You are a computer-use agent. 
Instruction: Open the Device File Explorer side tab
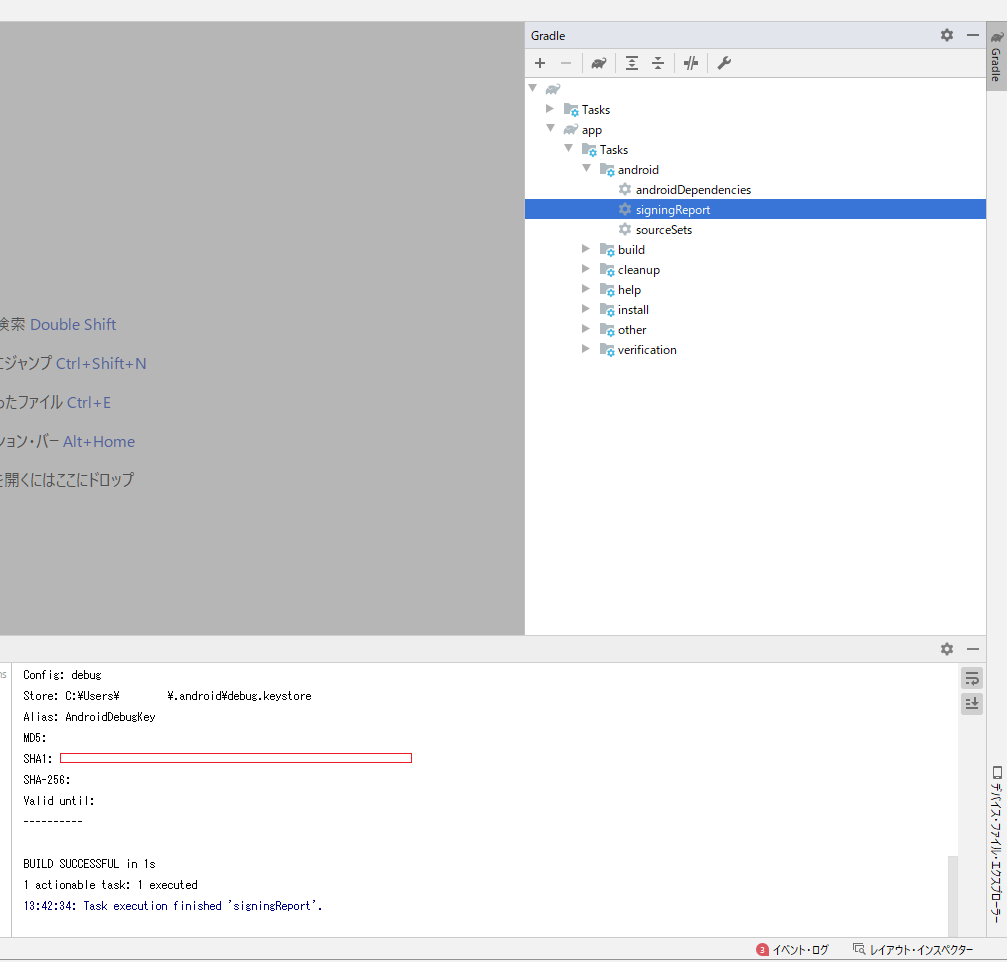coord(996,844)
